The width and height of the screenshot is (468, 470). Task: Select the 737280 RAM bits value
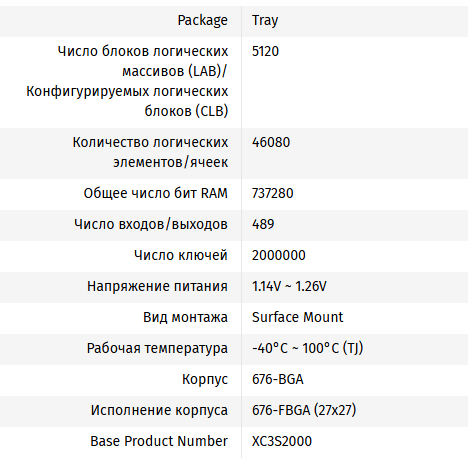(x=273, y=193)
